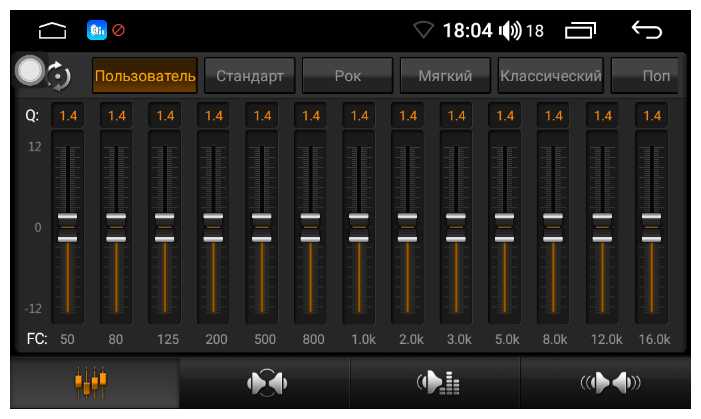The height and width of the screenshot is (419, 701).
Task: Open the surround dual speakers icon tab
Action: pos(610,383)
